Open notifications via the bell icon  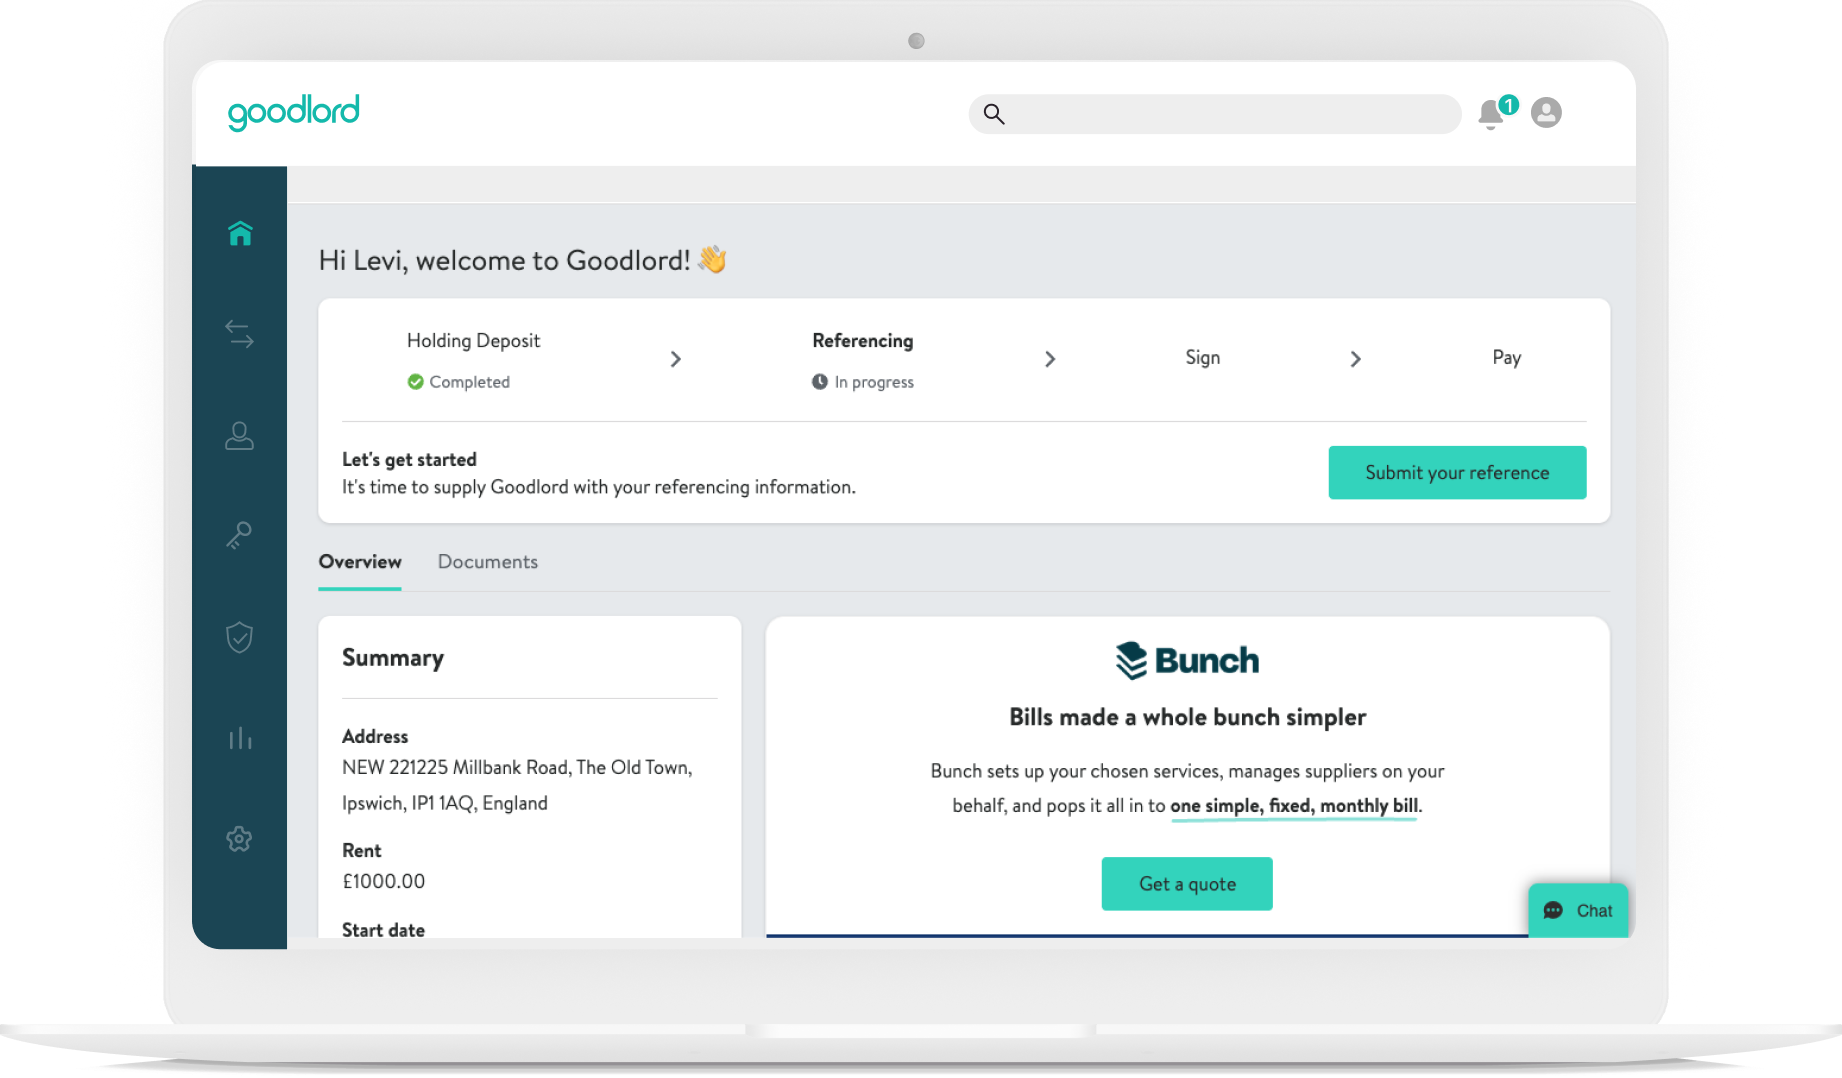pyautogui.click(x=1491, y=114)
